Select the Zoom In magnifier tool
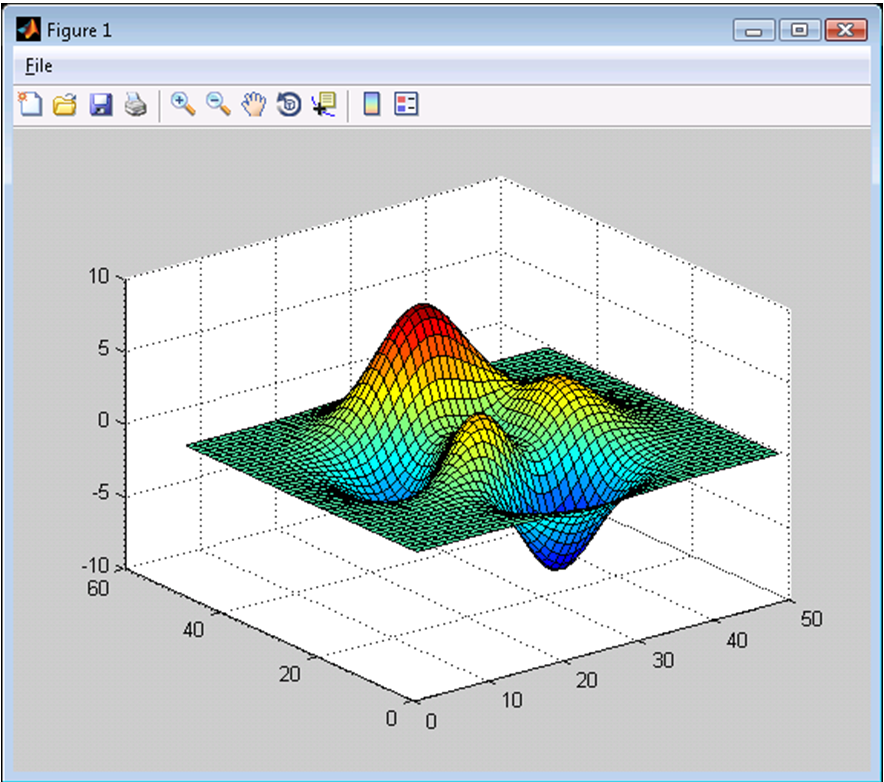The height and width of the screenshot is (782, 884). 183,104
